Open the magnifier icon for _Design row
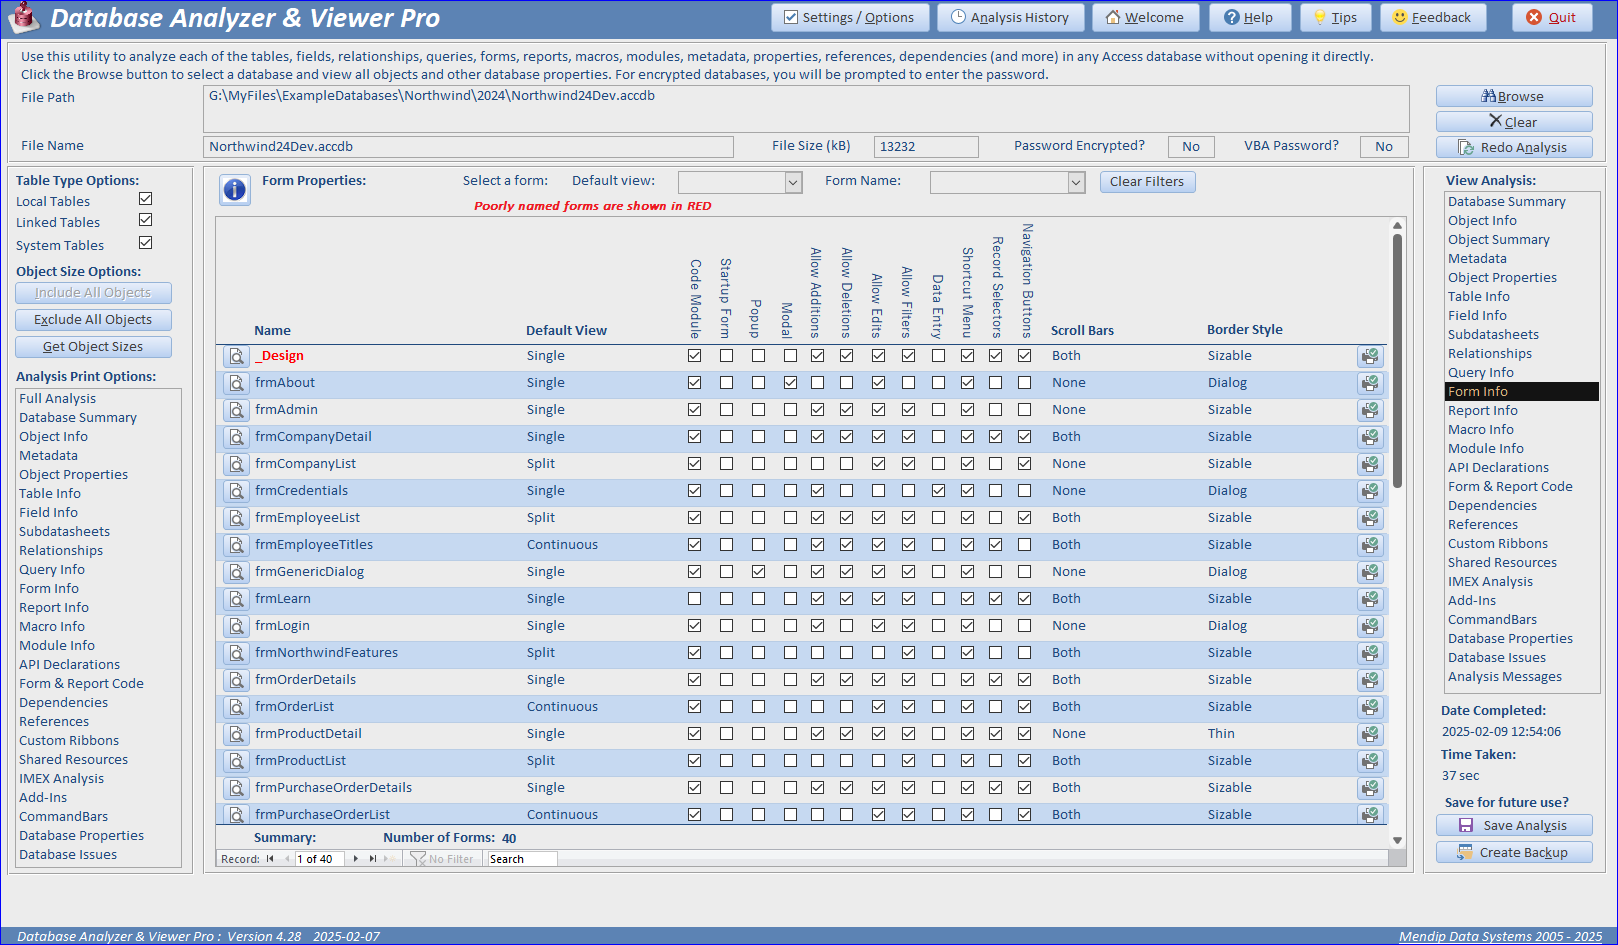Screen dimensions: 1618x945 click(236, 356)
